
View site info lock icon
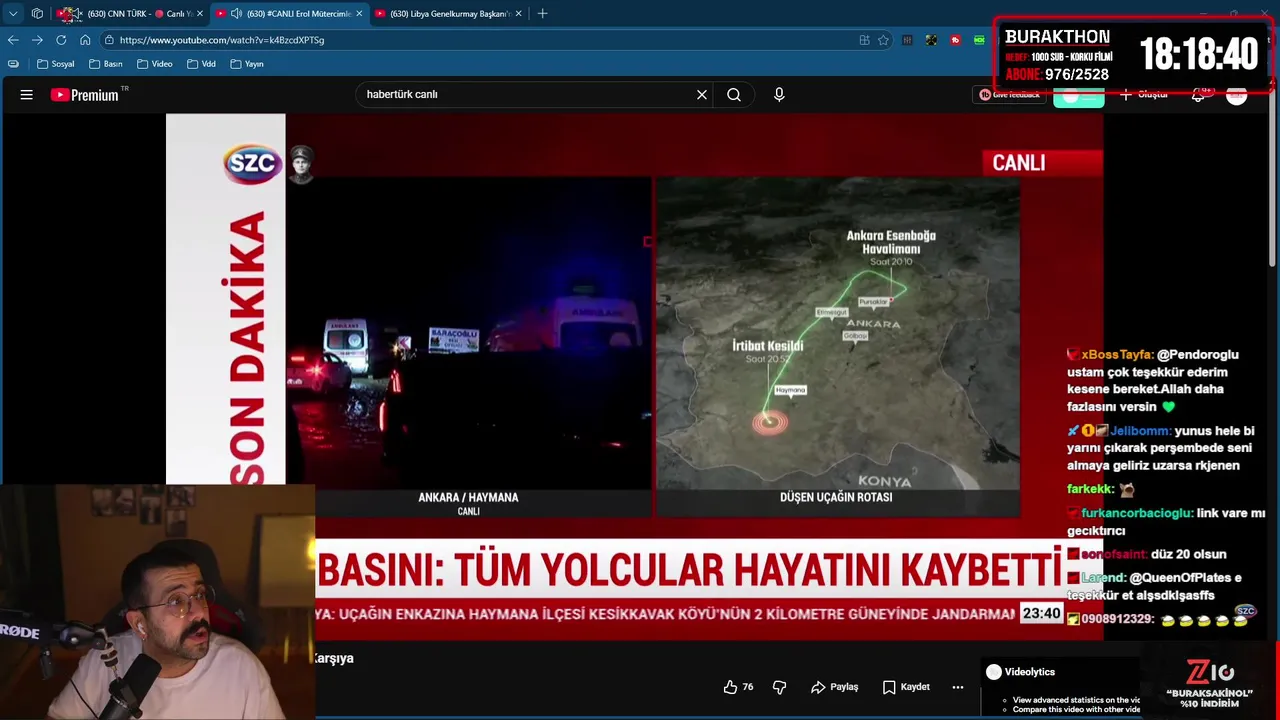coord(108,40)
